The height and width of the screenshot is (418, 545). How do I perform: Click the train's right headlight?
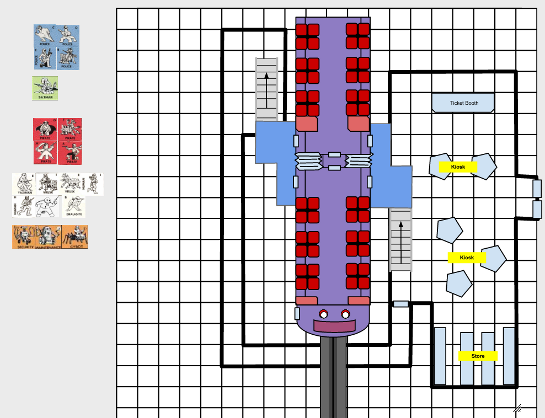point(345,314)
